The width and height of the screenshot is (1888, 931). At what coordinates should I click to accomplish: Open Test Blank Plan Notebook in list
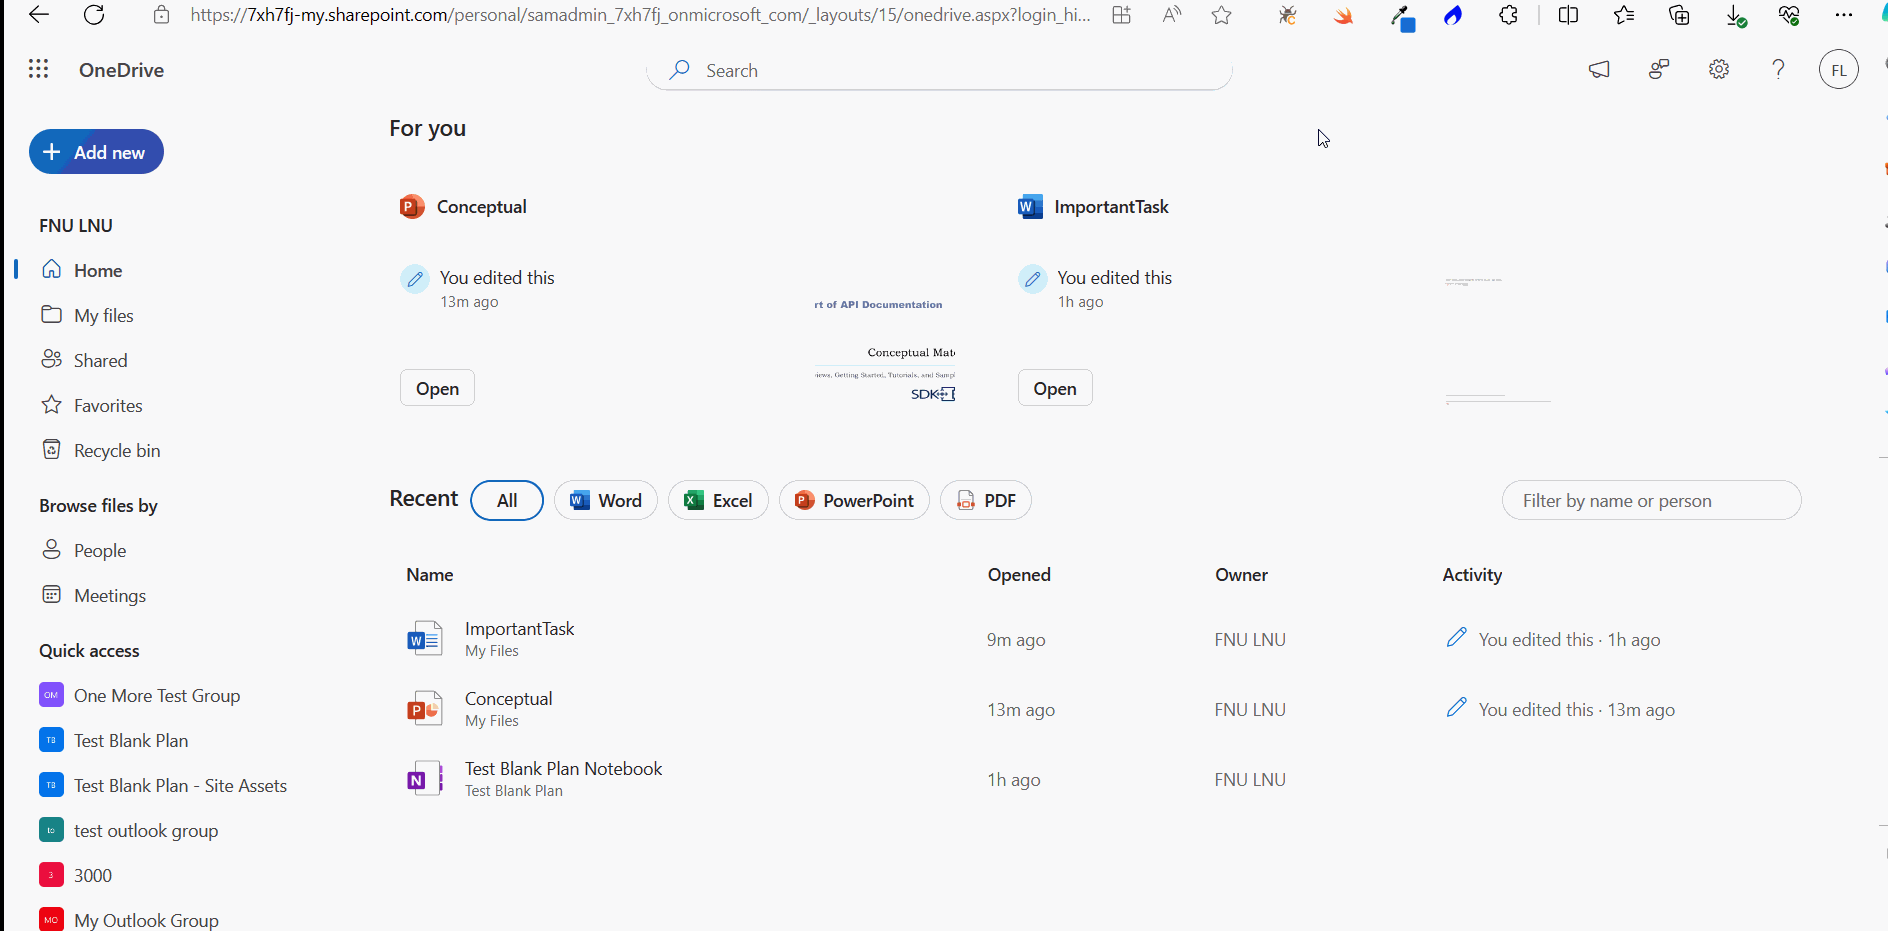[x=563, y=768]
